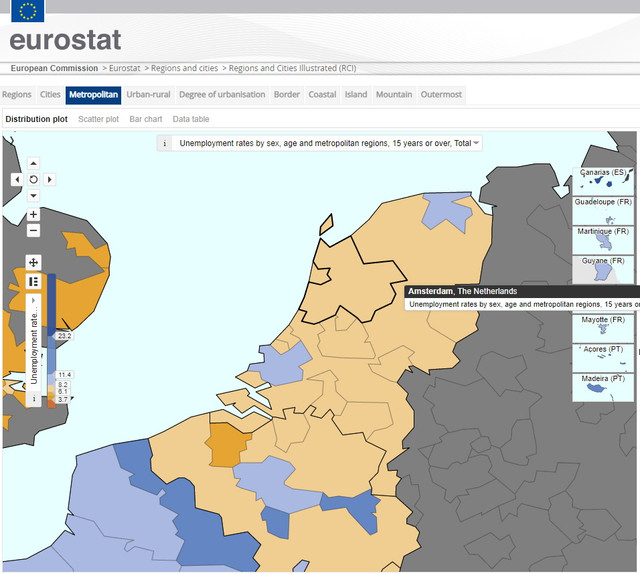Select the Metropolitan tab

point(93,95)
